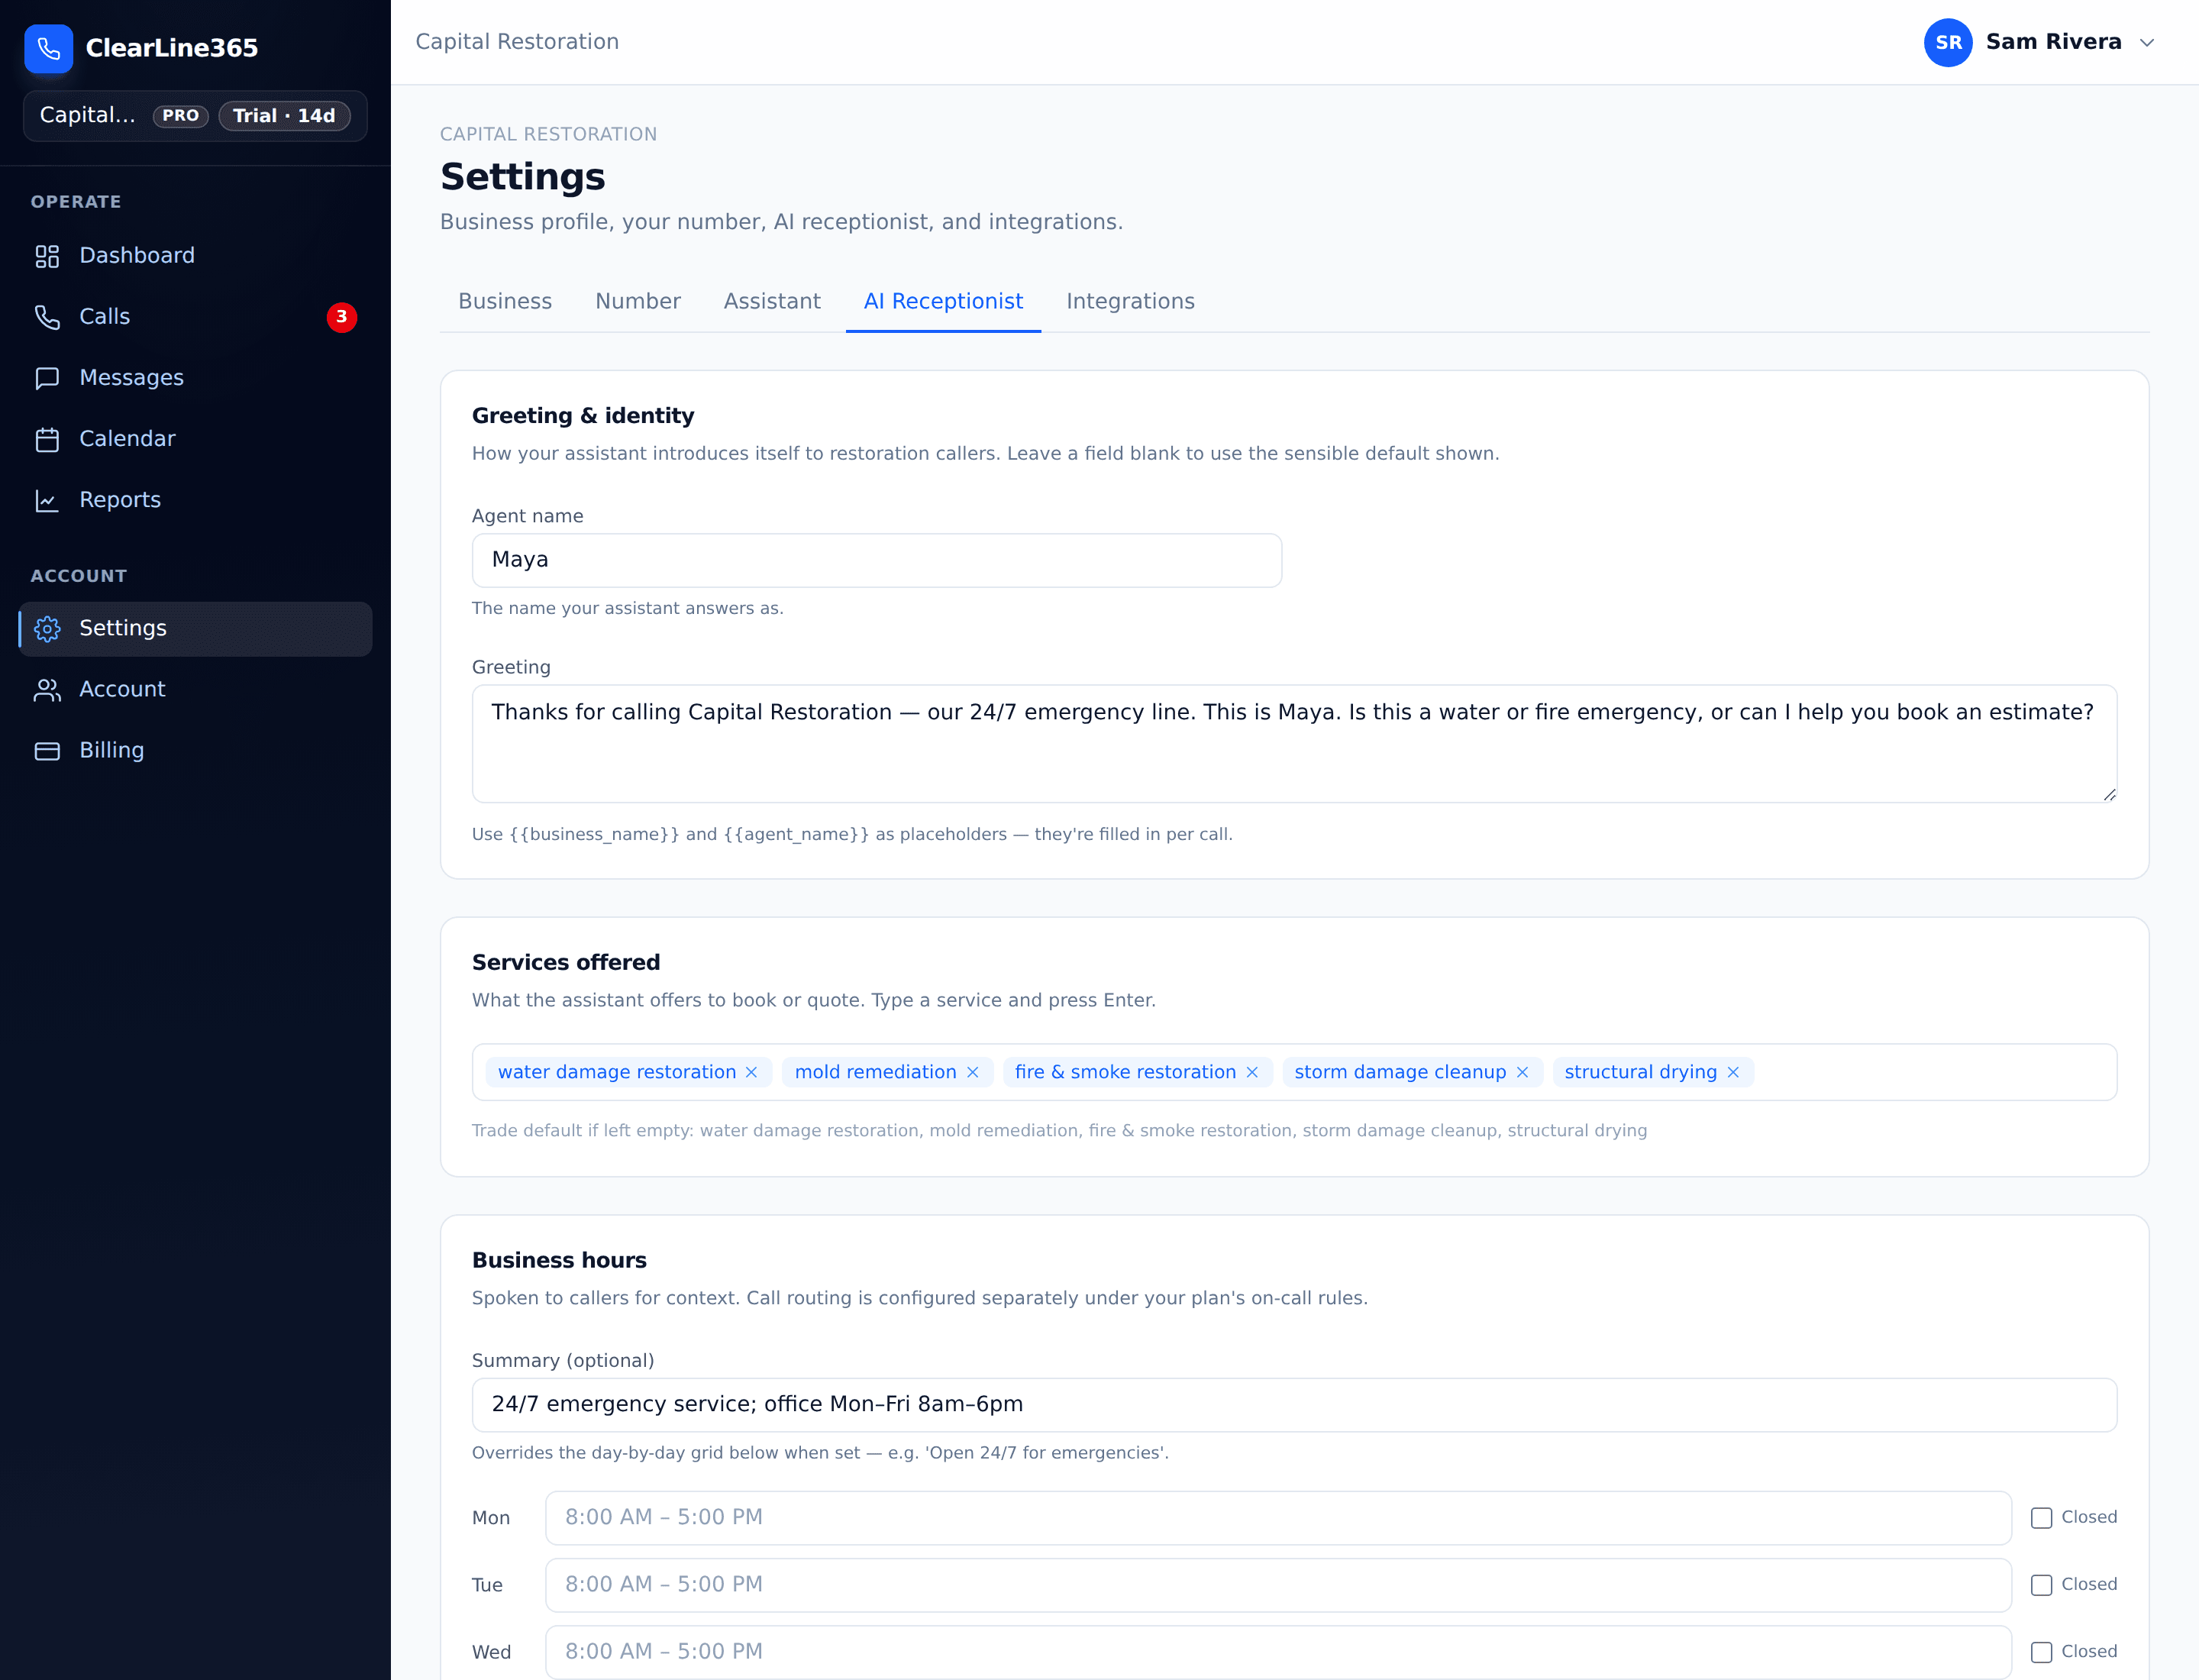Viewport: 2199px width, 1680px height.
Task: Click the Services offered heading
Action: (x=566, y=962)
